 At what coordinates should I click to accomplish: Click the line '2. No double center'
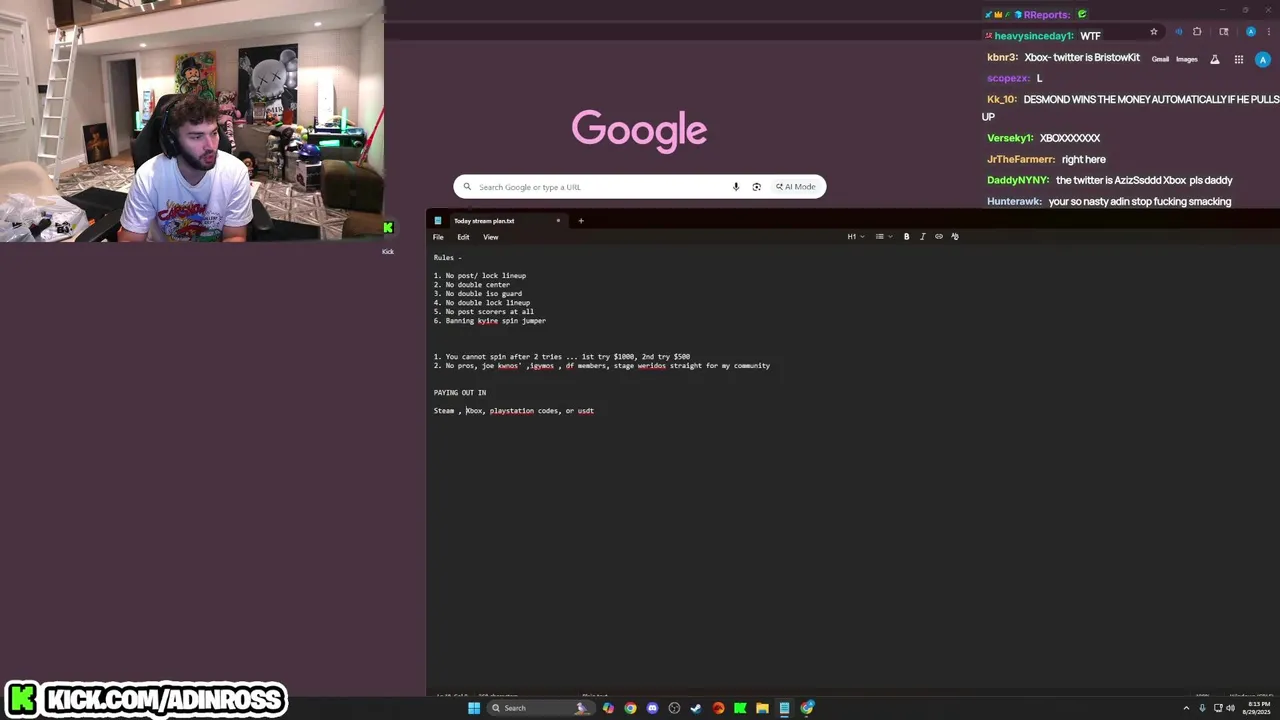tap(472, 285)
